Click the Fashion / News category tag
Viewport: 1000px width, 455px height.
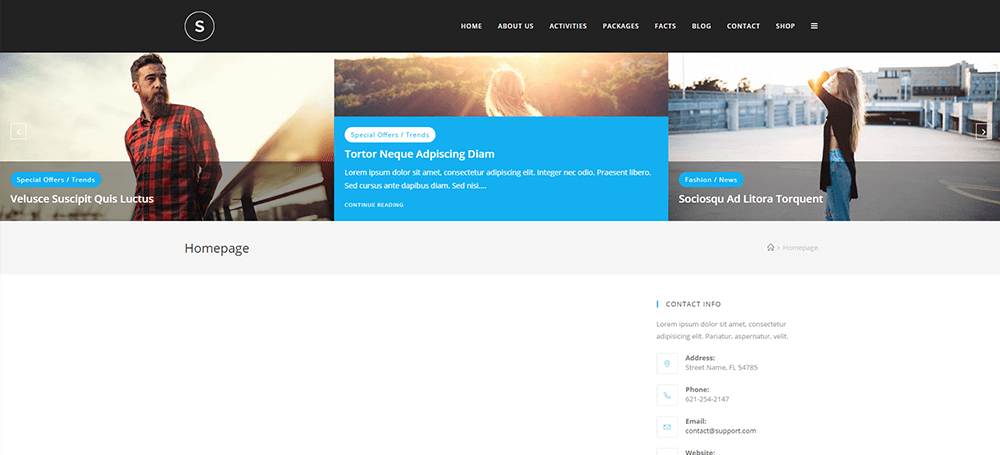pyautogui.click(x=711, y=180)
